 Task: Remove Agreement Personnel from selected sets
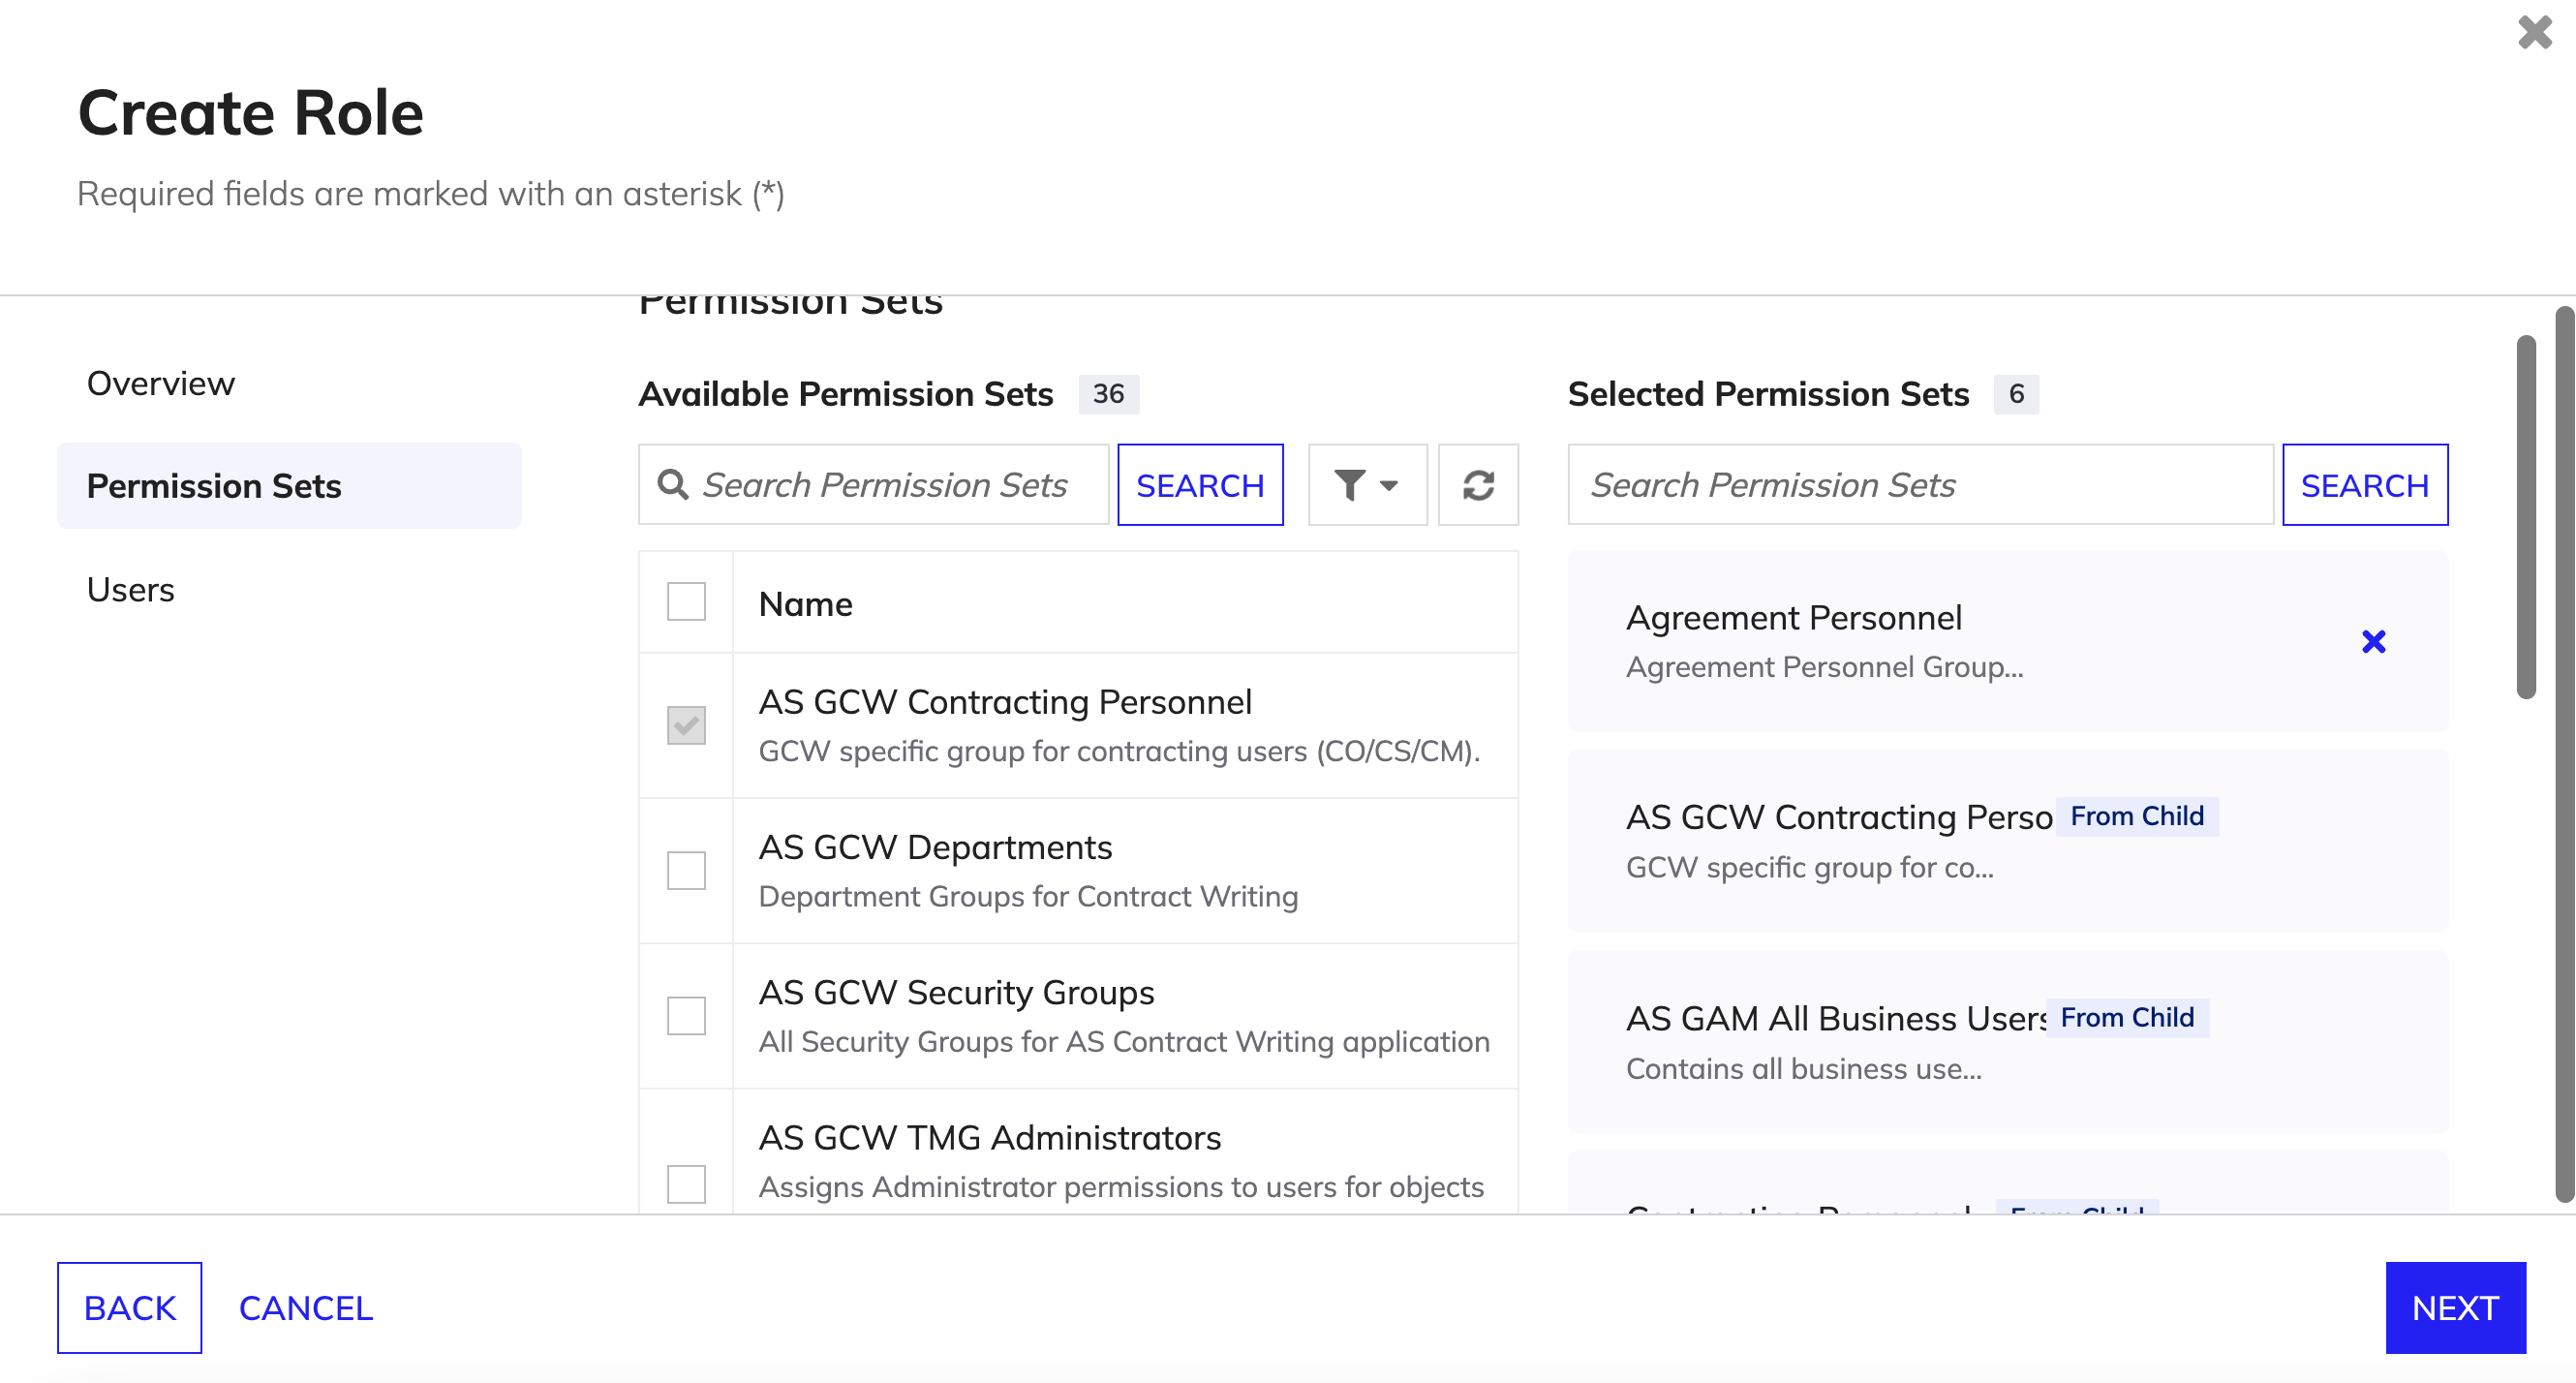point(2373,641)
